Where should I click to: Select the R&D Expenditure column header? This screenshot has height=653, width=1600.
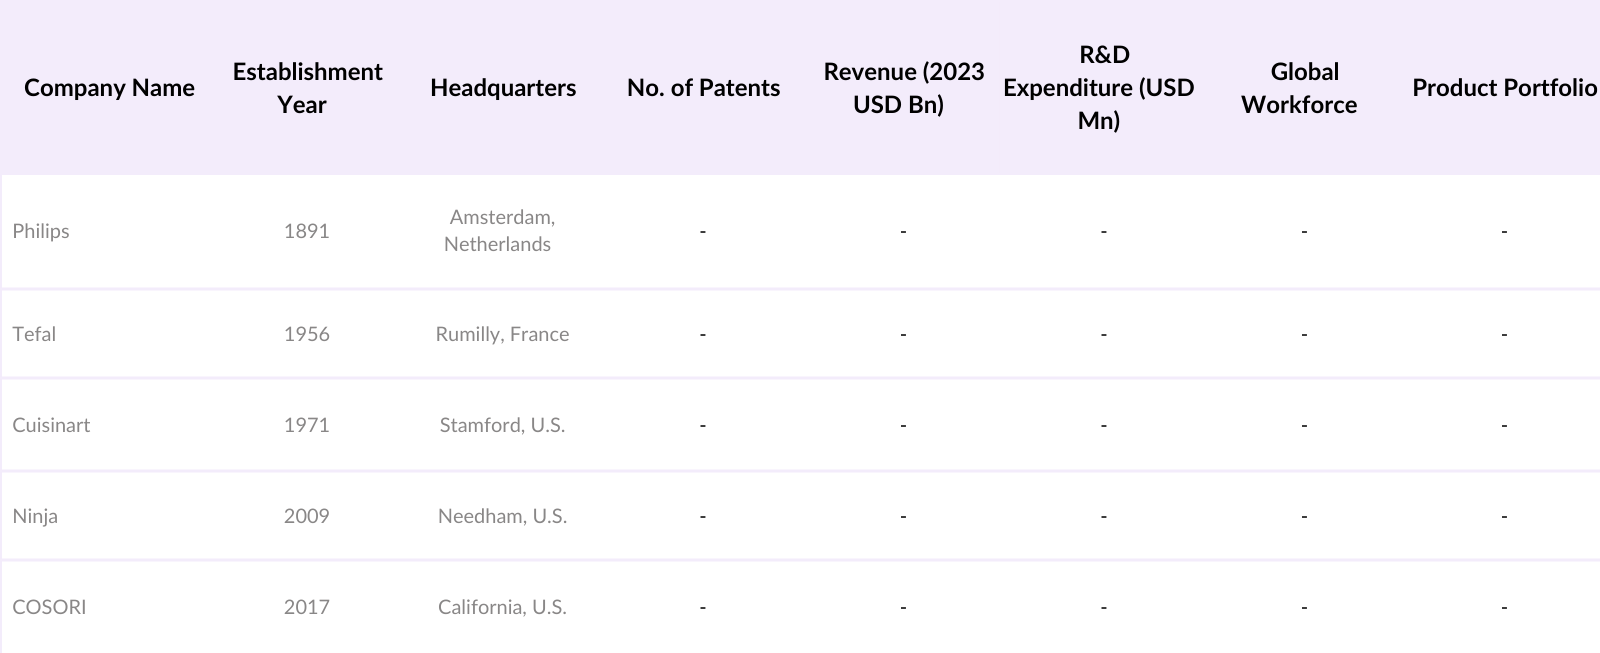tap(1099, 88)
